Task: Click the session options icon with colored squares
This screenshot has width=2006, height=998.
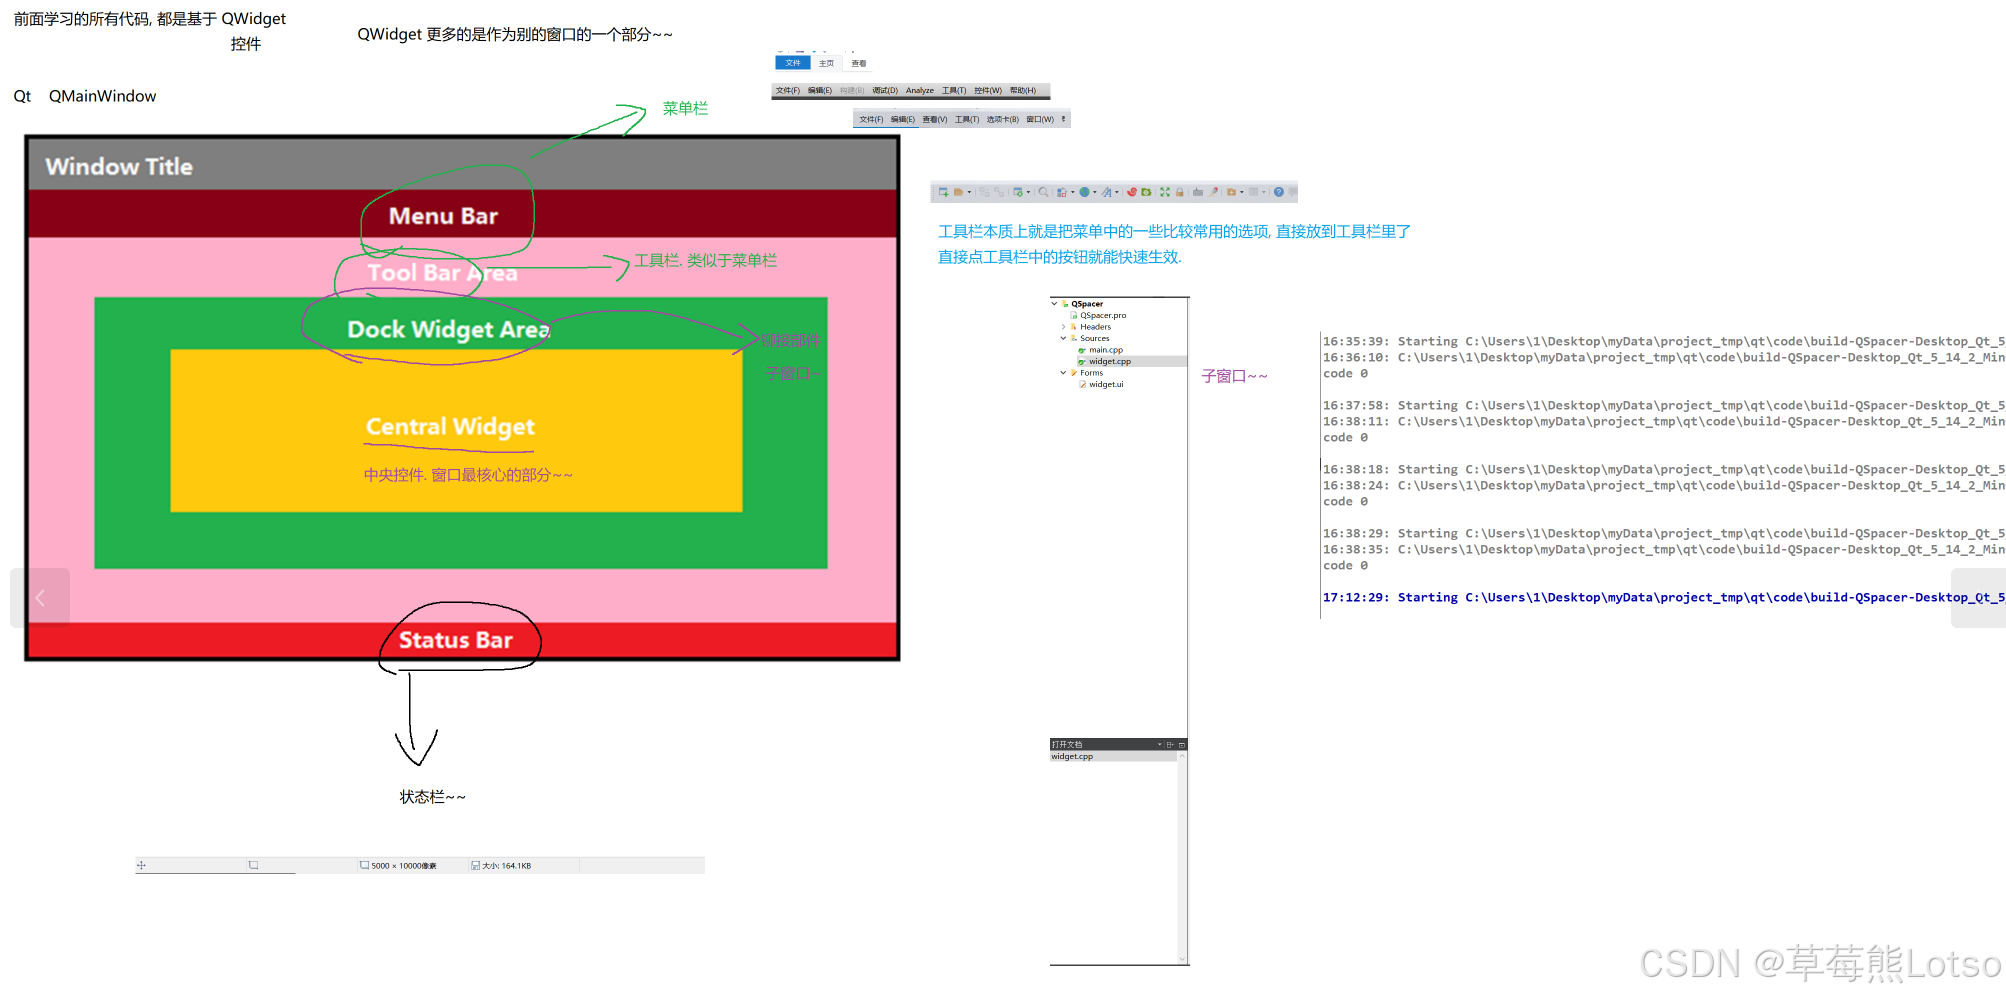Action: (1062, 192)
